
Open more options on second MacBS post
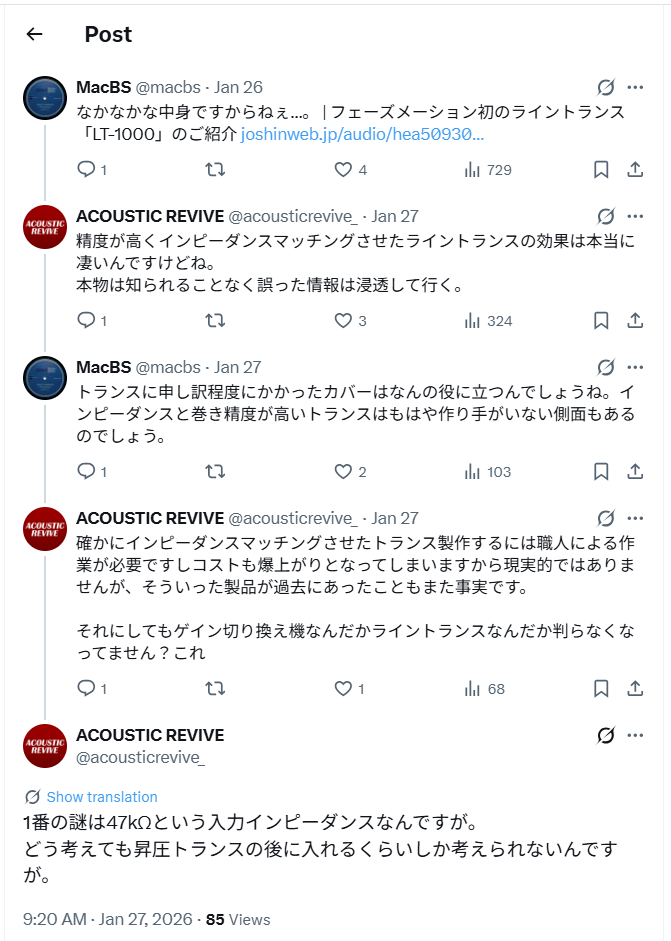coord(635,367)
